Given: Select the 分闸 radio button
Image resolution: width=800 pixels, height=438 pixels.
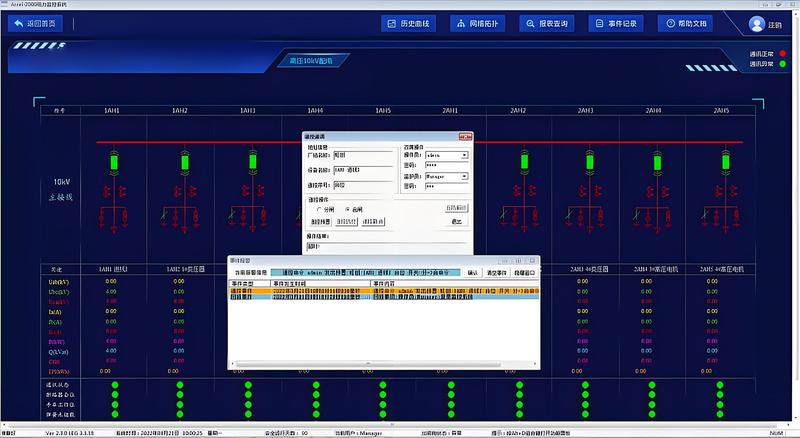Looking at the screenshot, I should pos(319,208).
